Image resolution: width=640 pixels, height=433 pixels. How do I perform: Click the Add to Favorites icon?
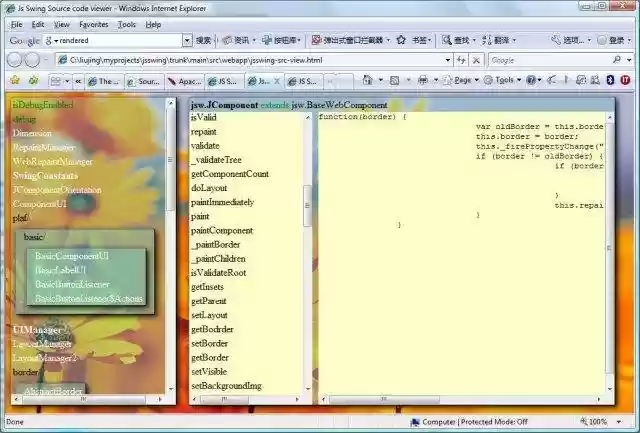click(x=33, y=80)
